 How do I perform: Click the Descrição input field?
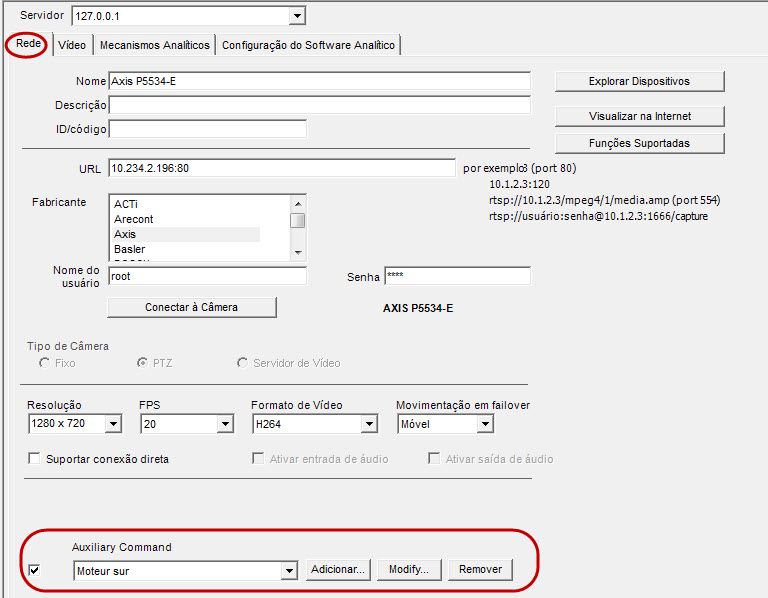point(319,105)
